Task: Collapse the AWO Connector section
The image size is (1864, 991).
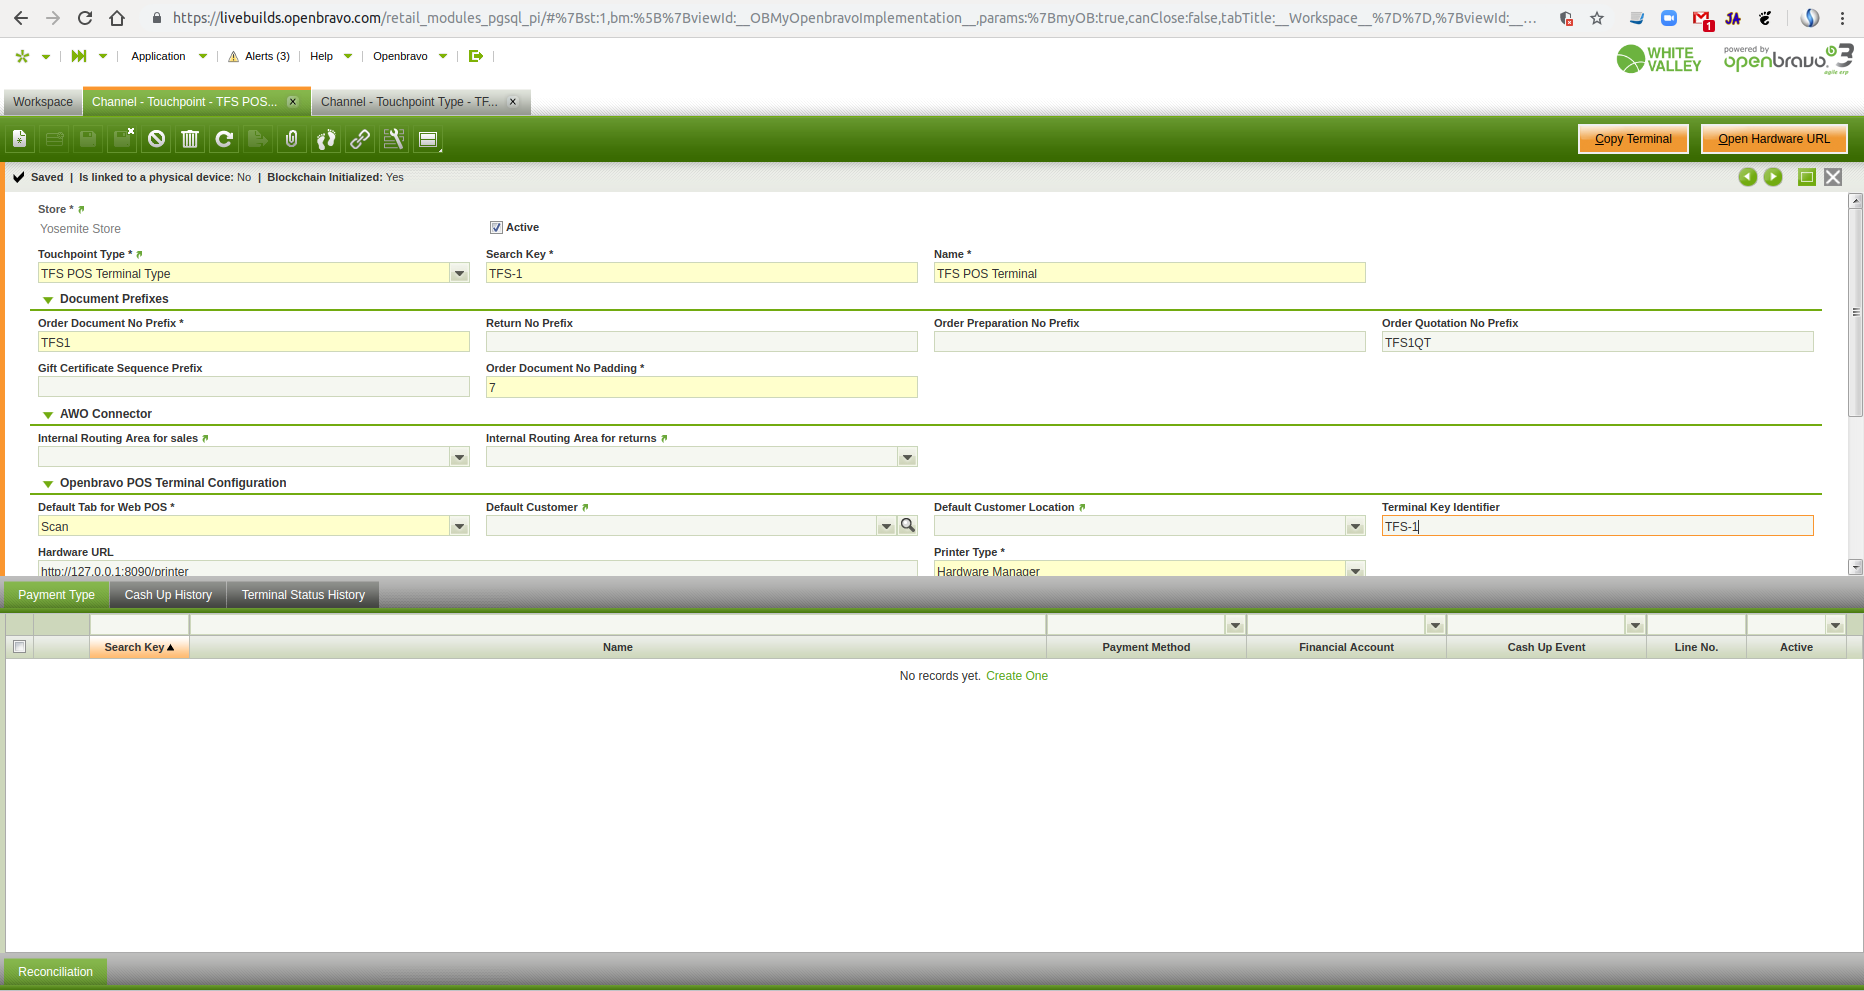Action: [48, 415]
